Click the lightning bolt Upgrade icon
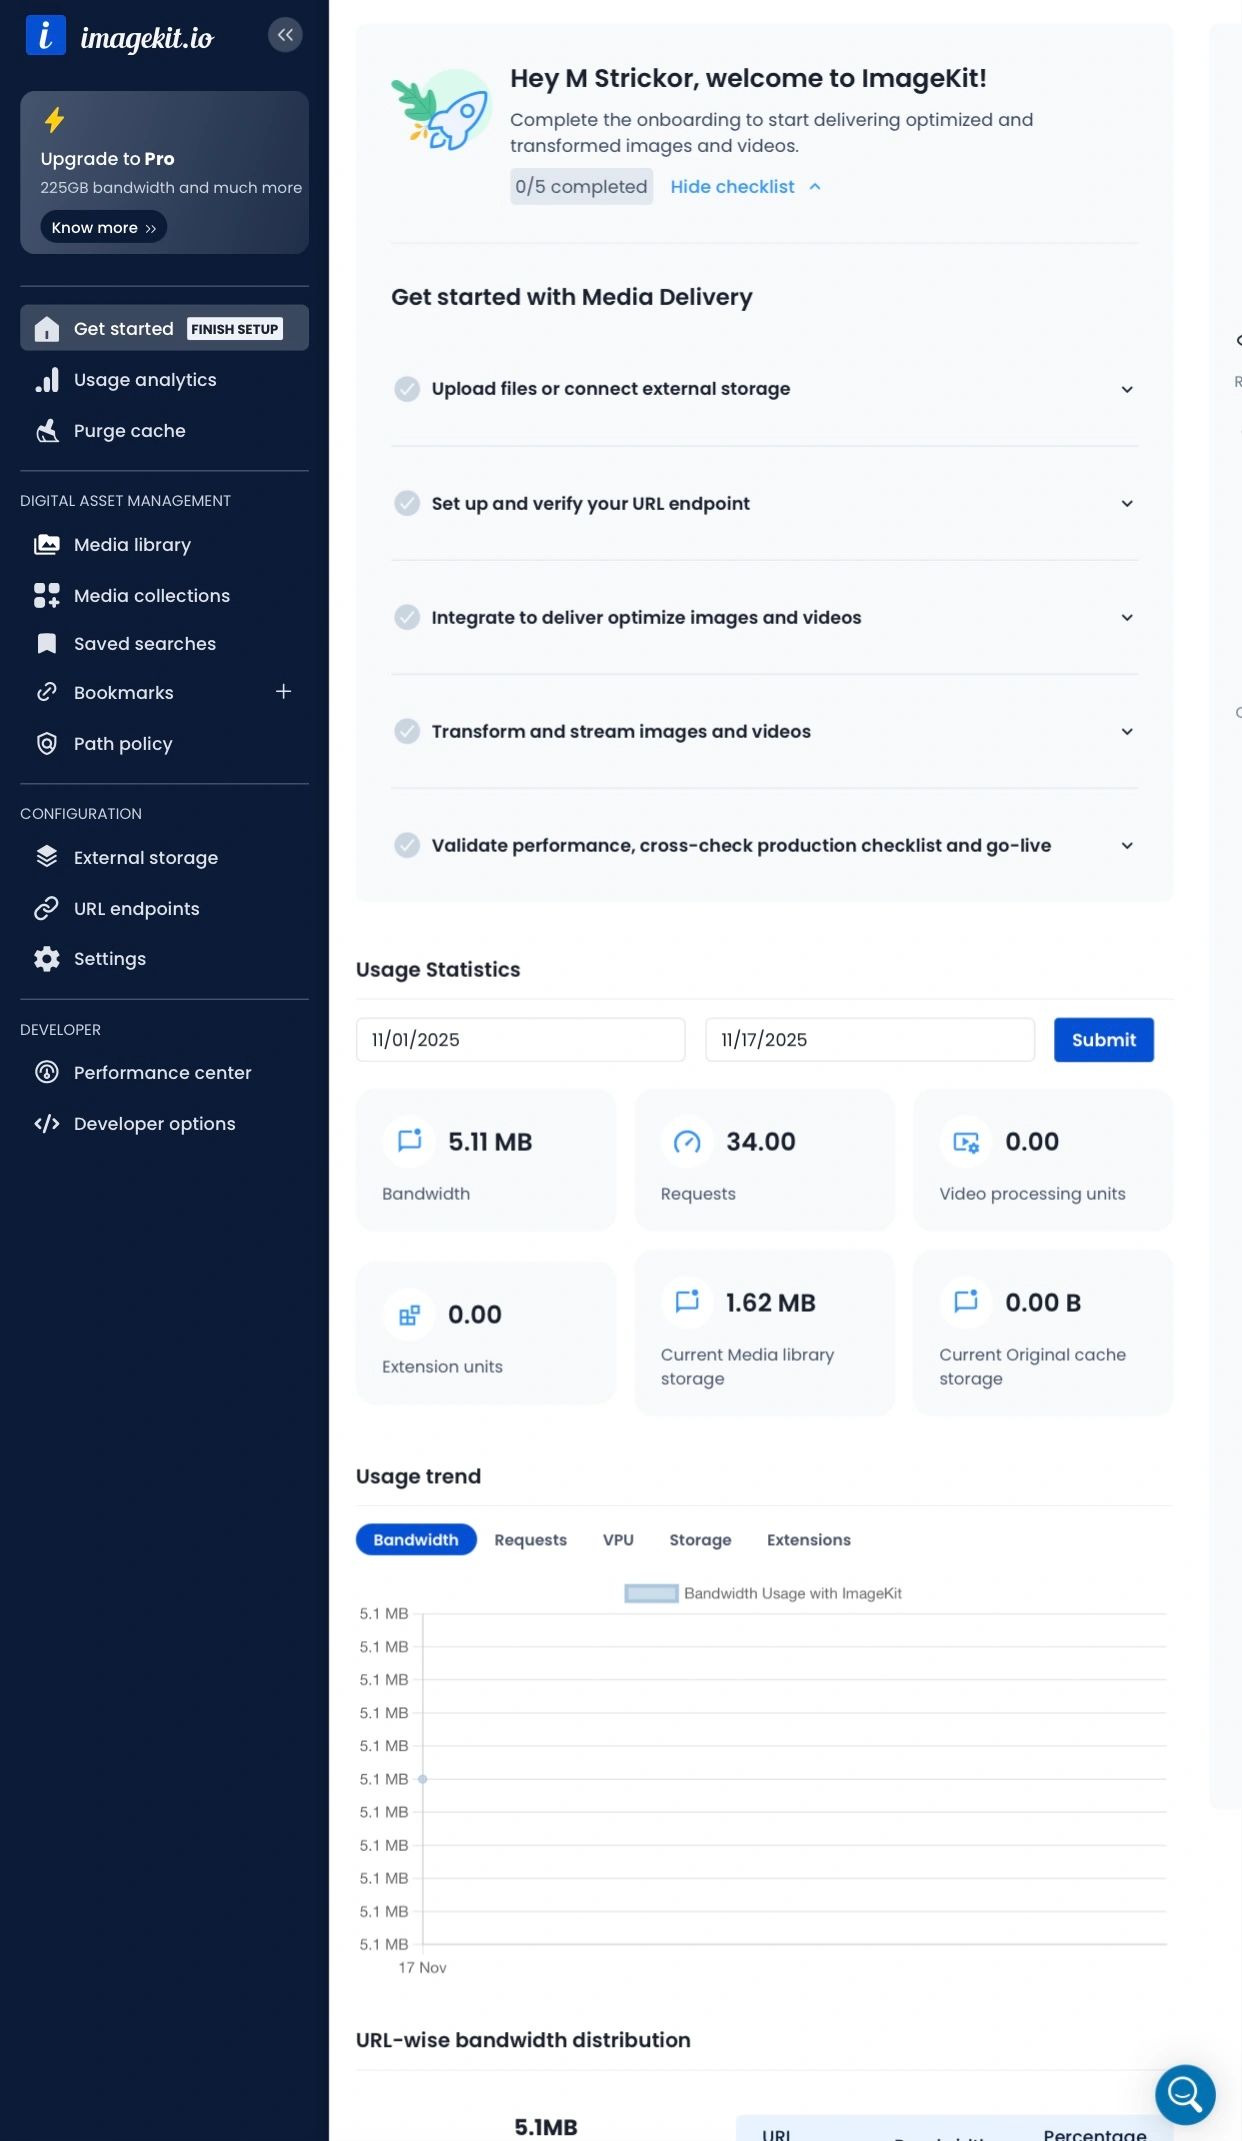Screen dimensions: 1242x2141 click(55, 120)
